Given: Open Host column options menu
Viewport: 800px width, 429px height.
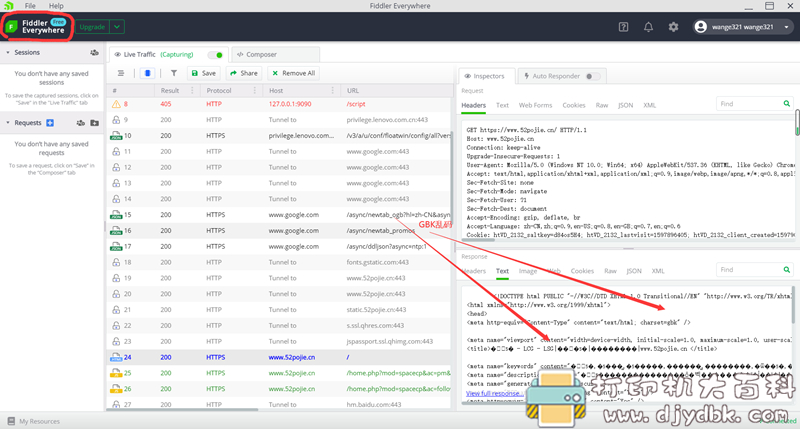Looking at the screenshot, I should [x=333, y=90].
